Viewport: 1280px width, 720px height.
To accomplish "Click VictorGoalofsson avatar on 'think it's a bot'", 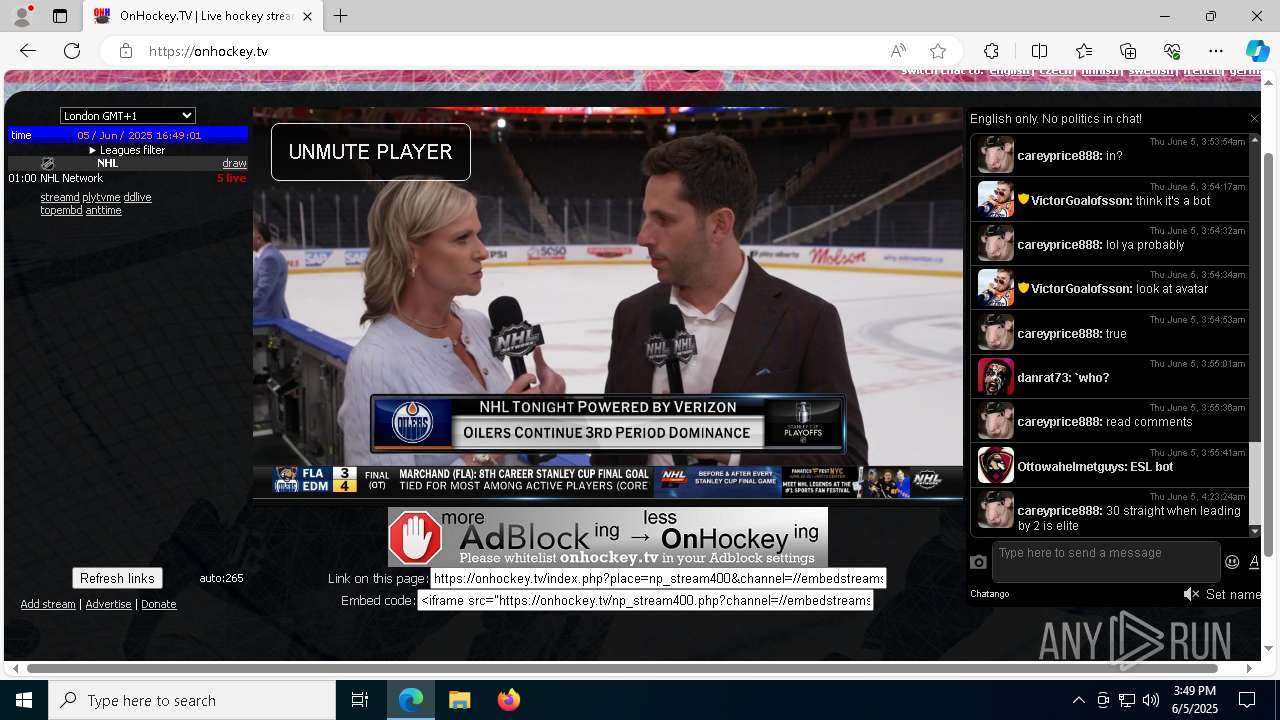I will (x=995, y=199).
